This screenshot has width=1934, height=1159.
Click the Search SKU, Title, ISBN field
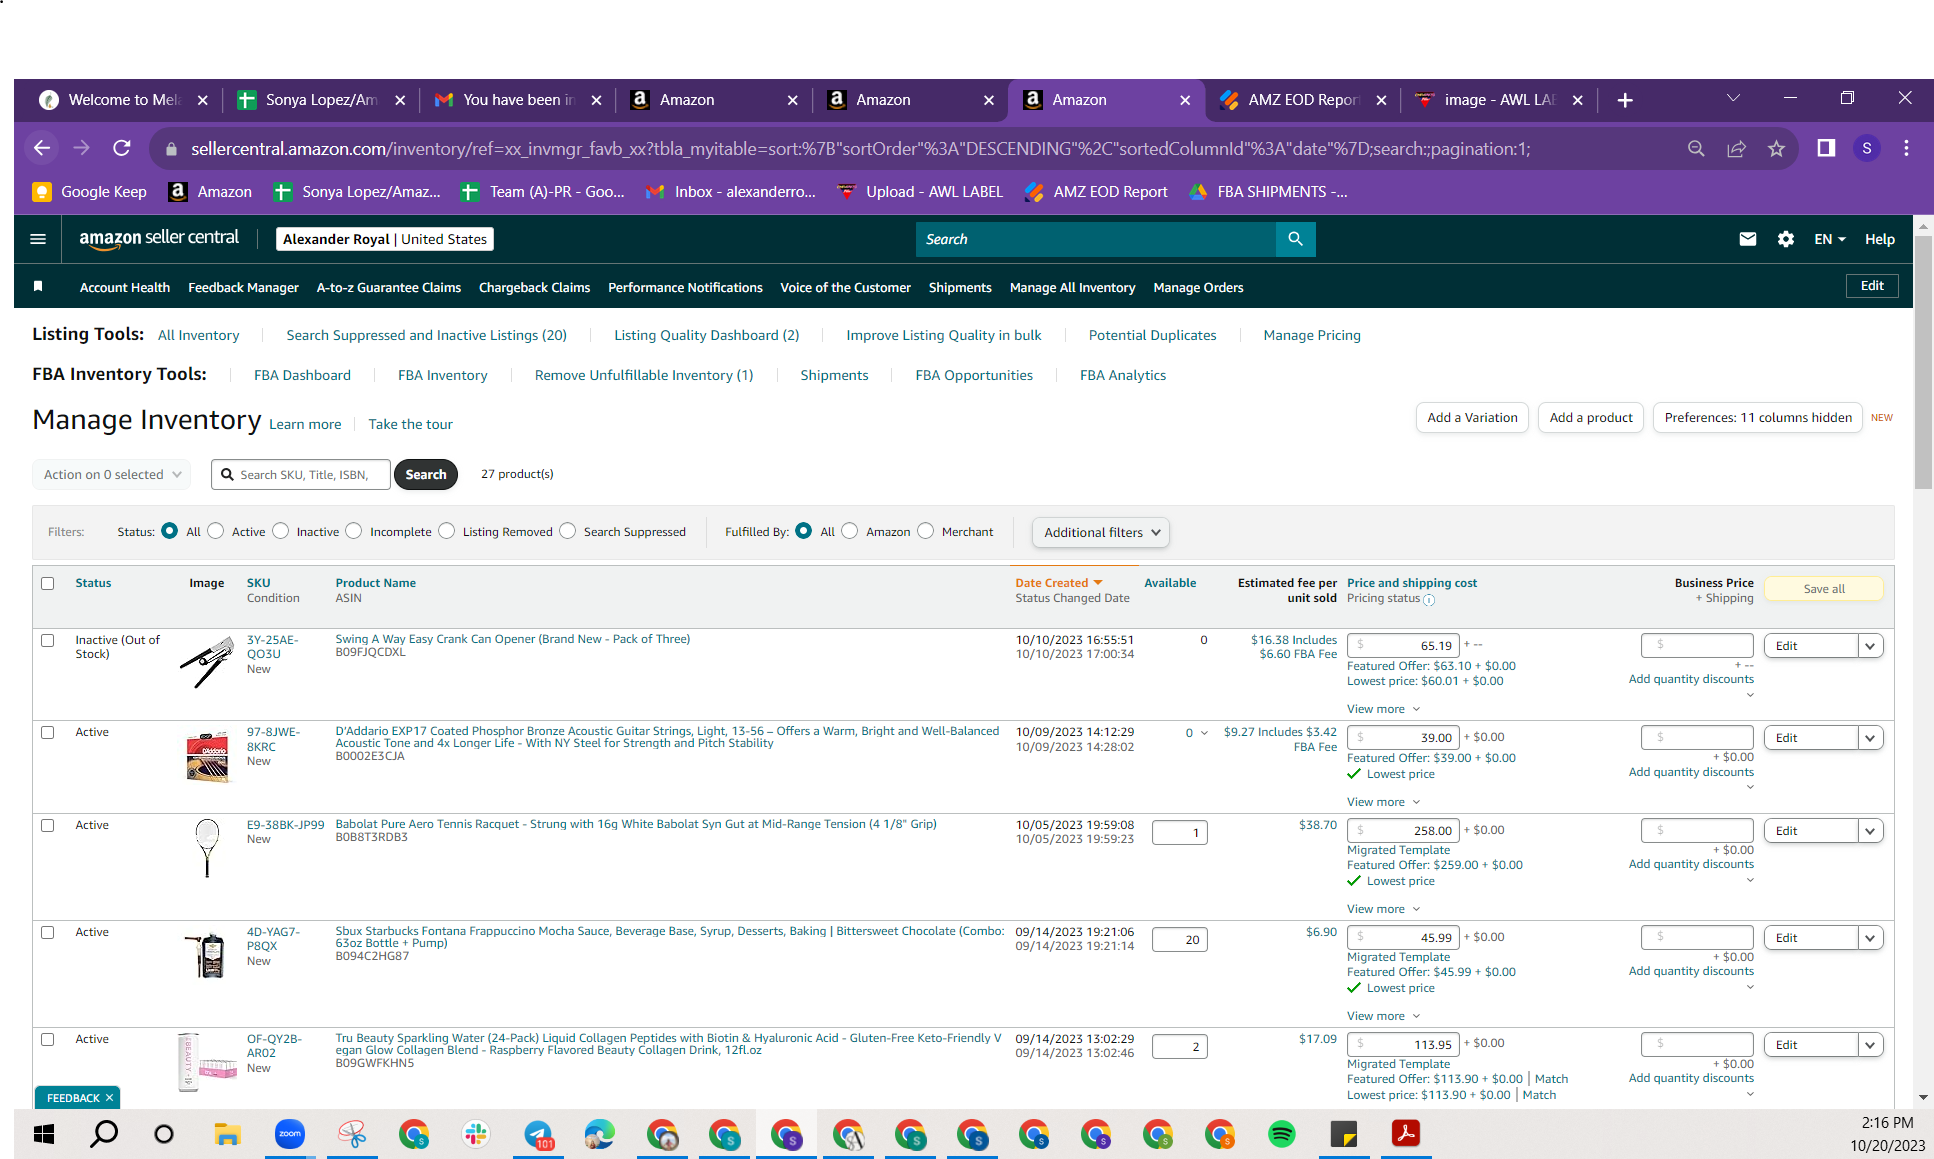[x=301, y=474]
